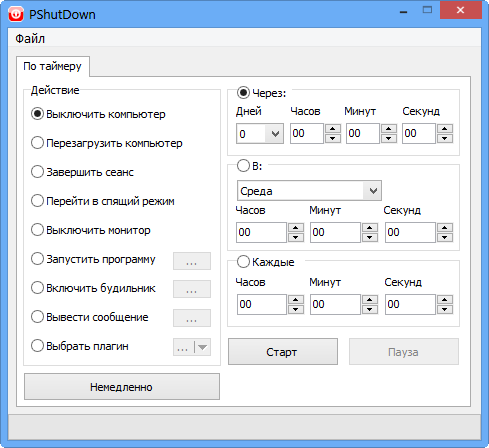The width and height of the screenshot is (489, 448).
Task: Select Выключить компьютер action
Action: click(x=98, y=114)
